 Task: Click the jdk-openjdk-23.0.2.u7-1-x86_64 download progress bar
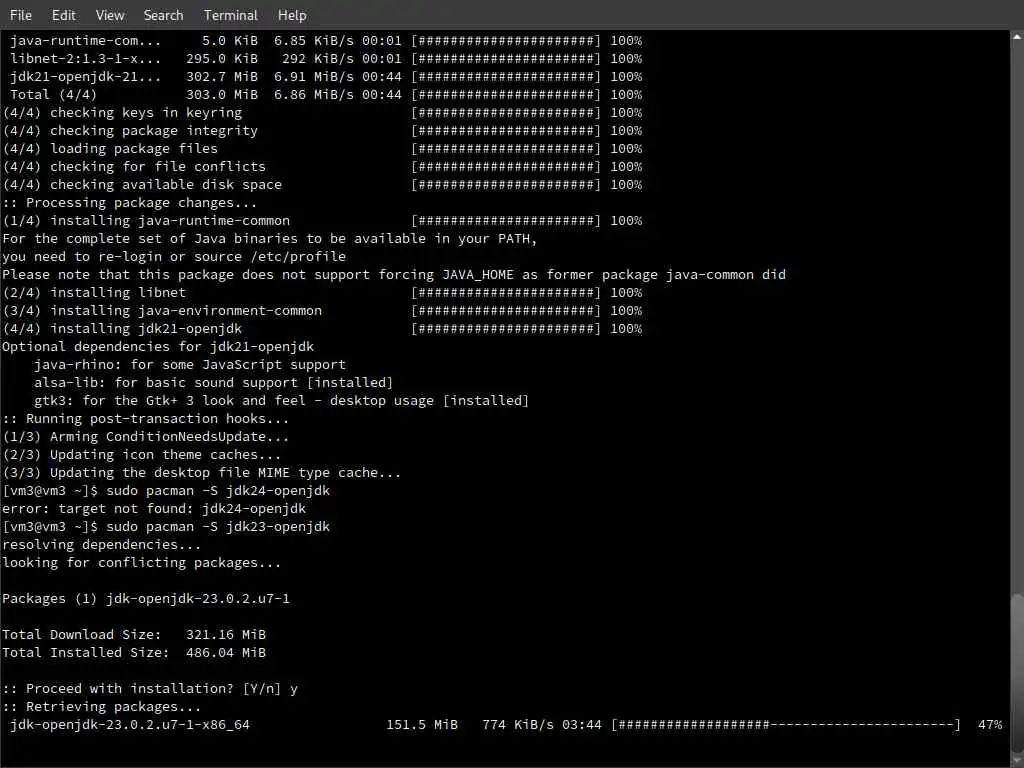[x=786, y=725]
